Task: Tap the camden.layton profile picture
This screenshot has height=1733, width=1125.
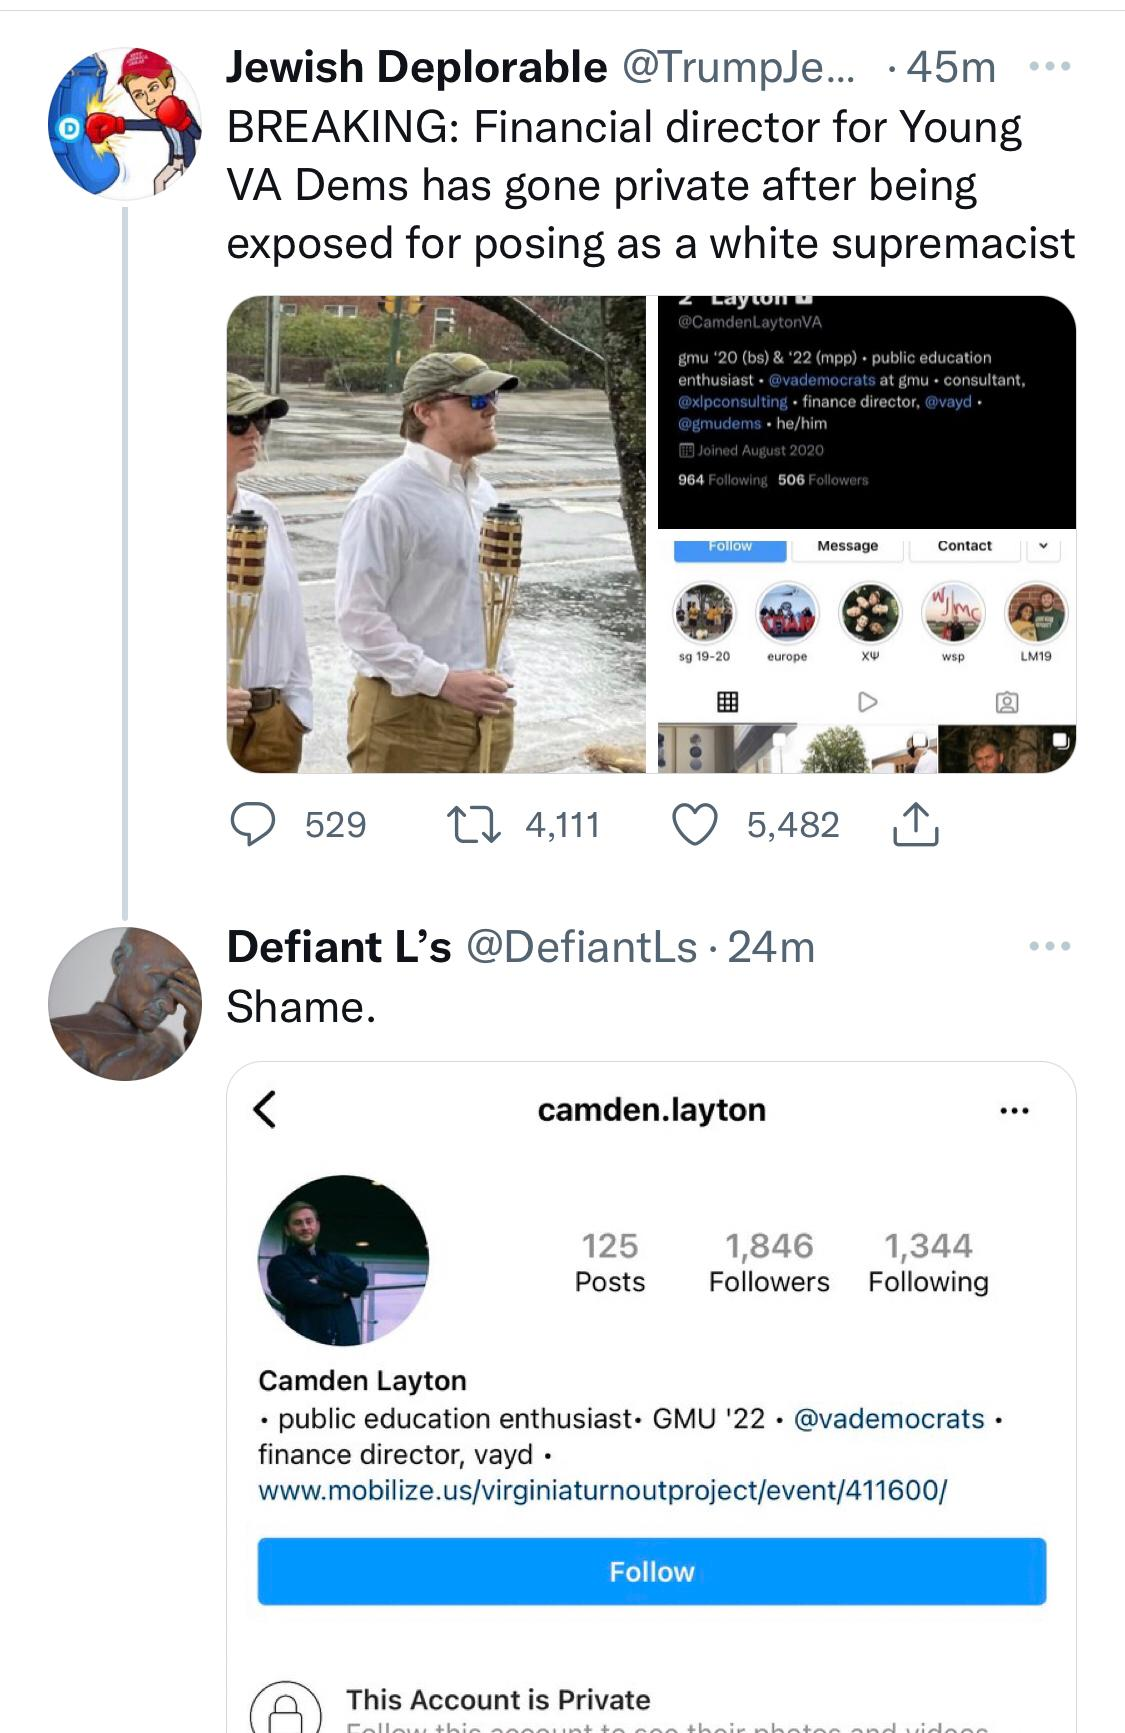Action: [x=343, y=1260]
